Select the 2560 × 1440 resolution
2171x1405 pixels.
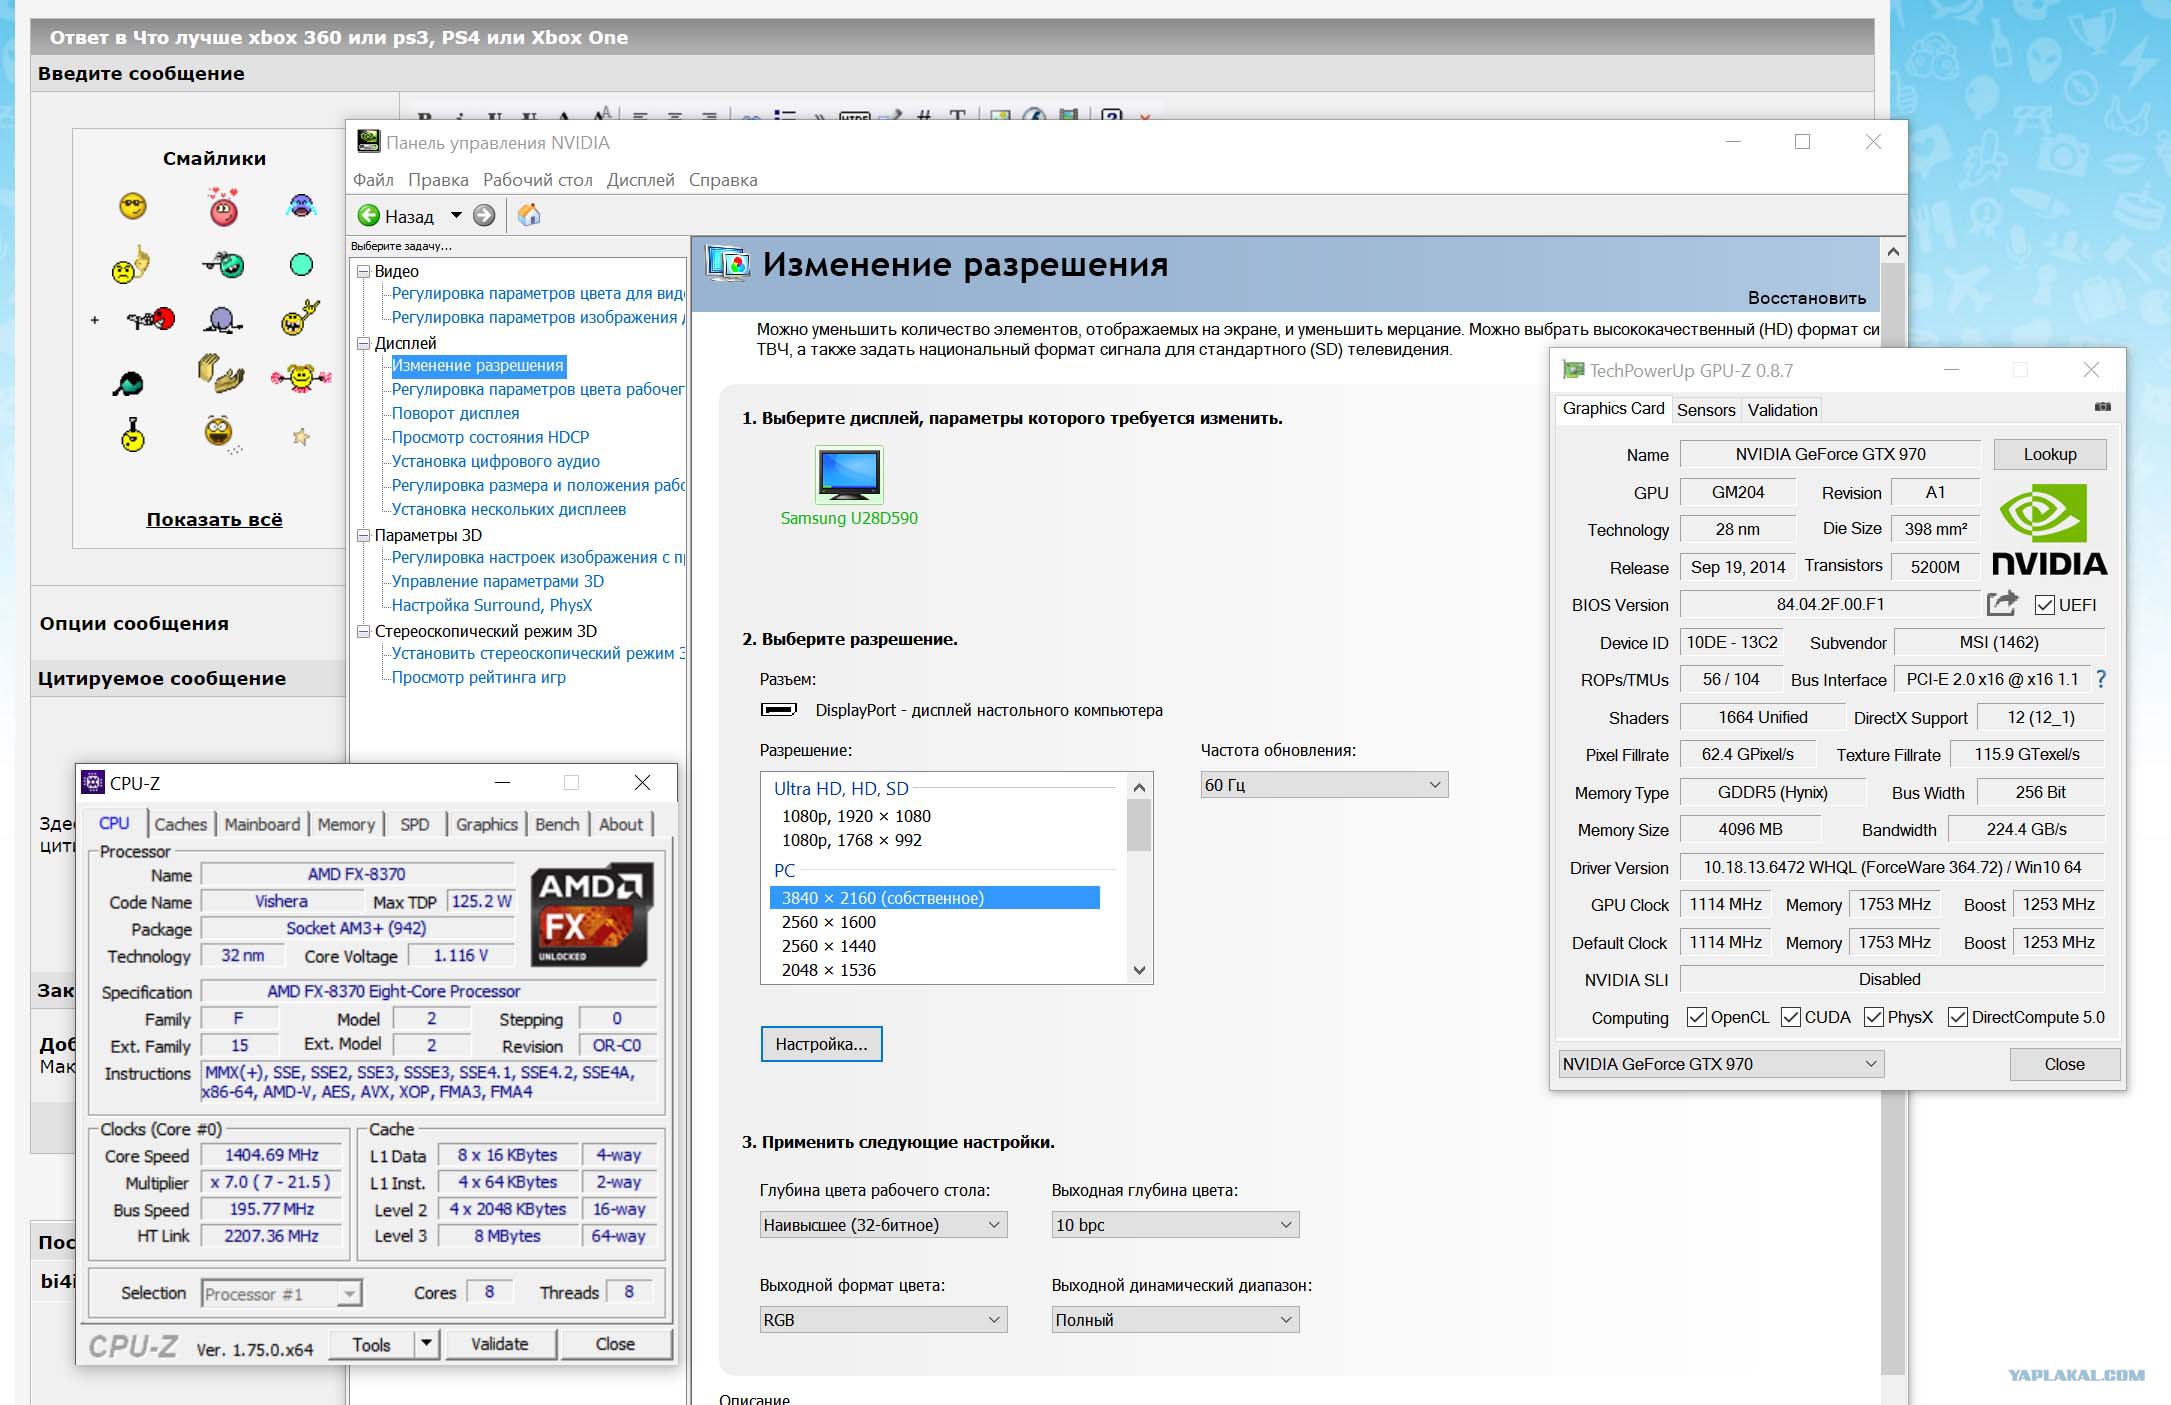click(x=829, y=946)
